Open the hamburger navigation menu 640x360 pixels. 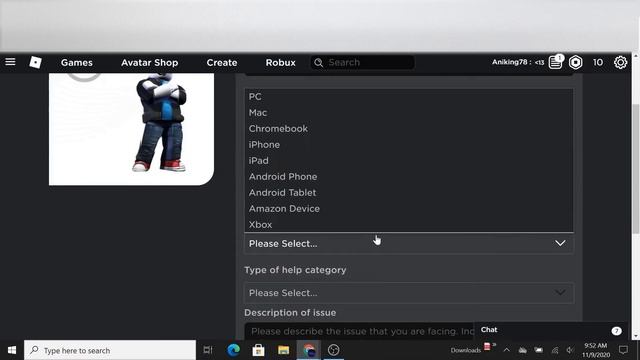click(x=10, y=62)
